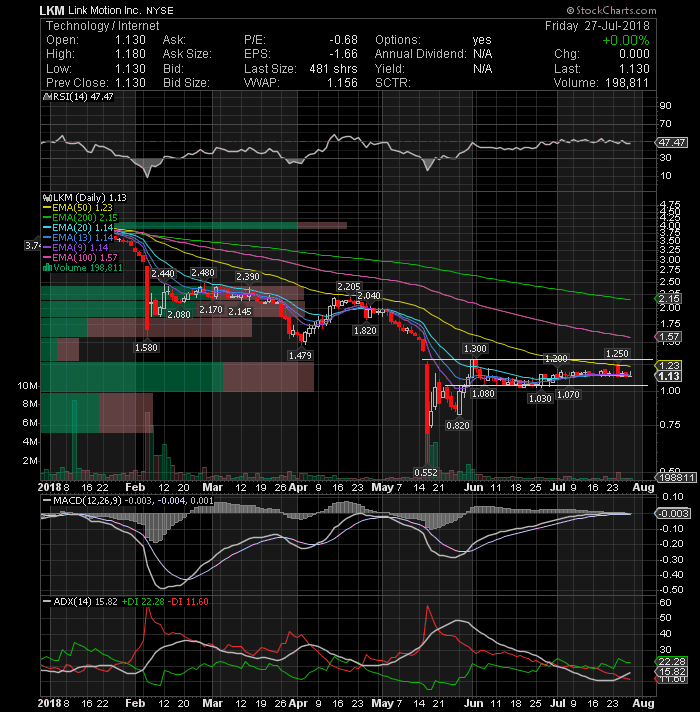Click the Annual Dividend label
This screenshot has width=700, height=712.
[420, 54]
